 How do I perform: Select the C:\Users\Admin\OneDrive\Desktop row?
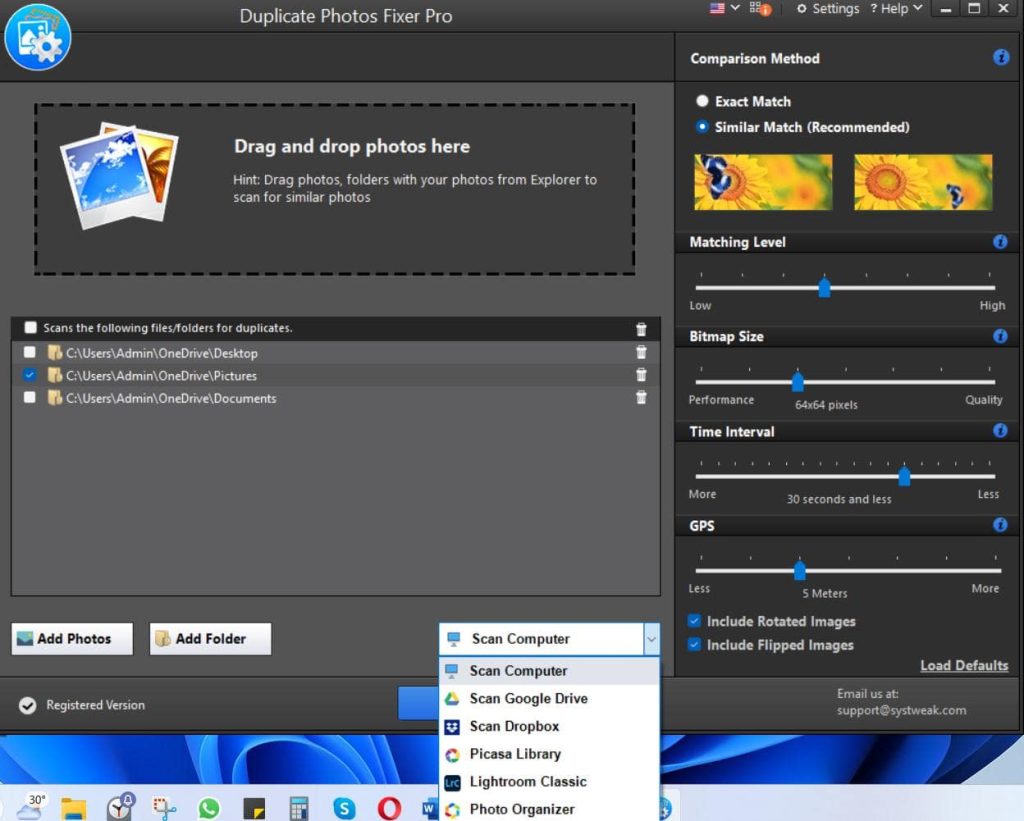[x=336, y=353]
